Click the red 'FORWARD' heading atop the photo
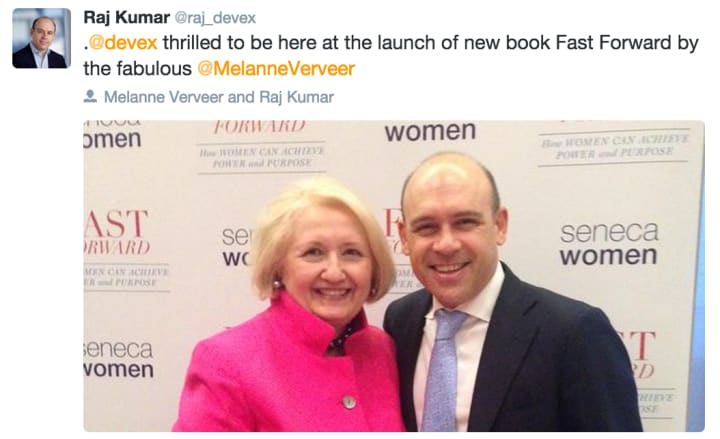The height and width of the screenshot is (439, 720). click(x=260, y=127)
